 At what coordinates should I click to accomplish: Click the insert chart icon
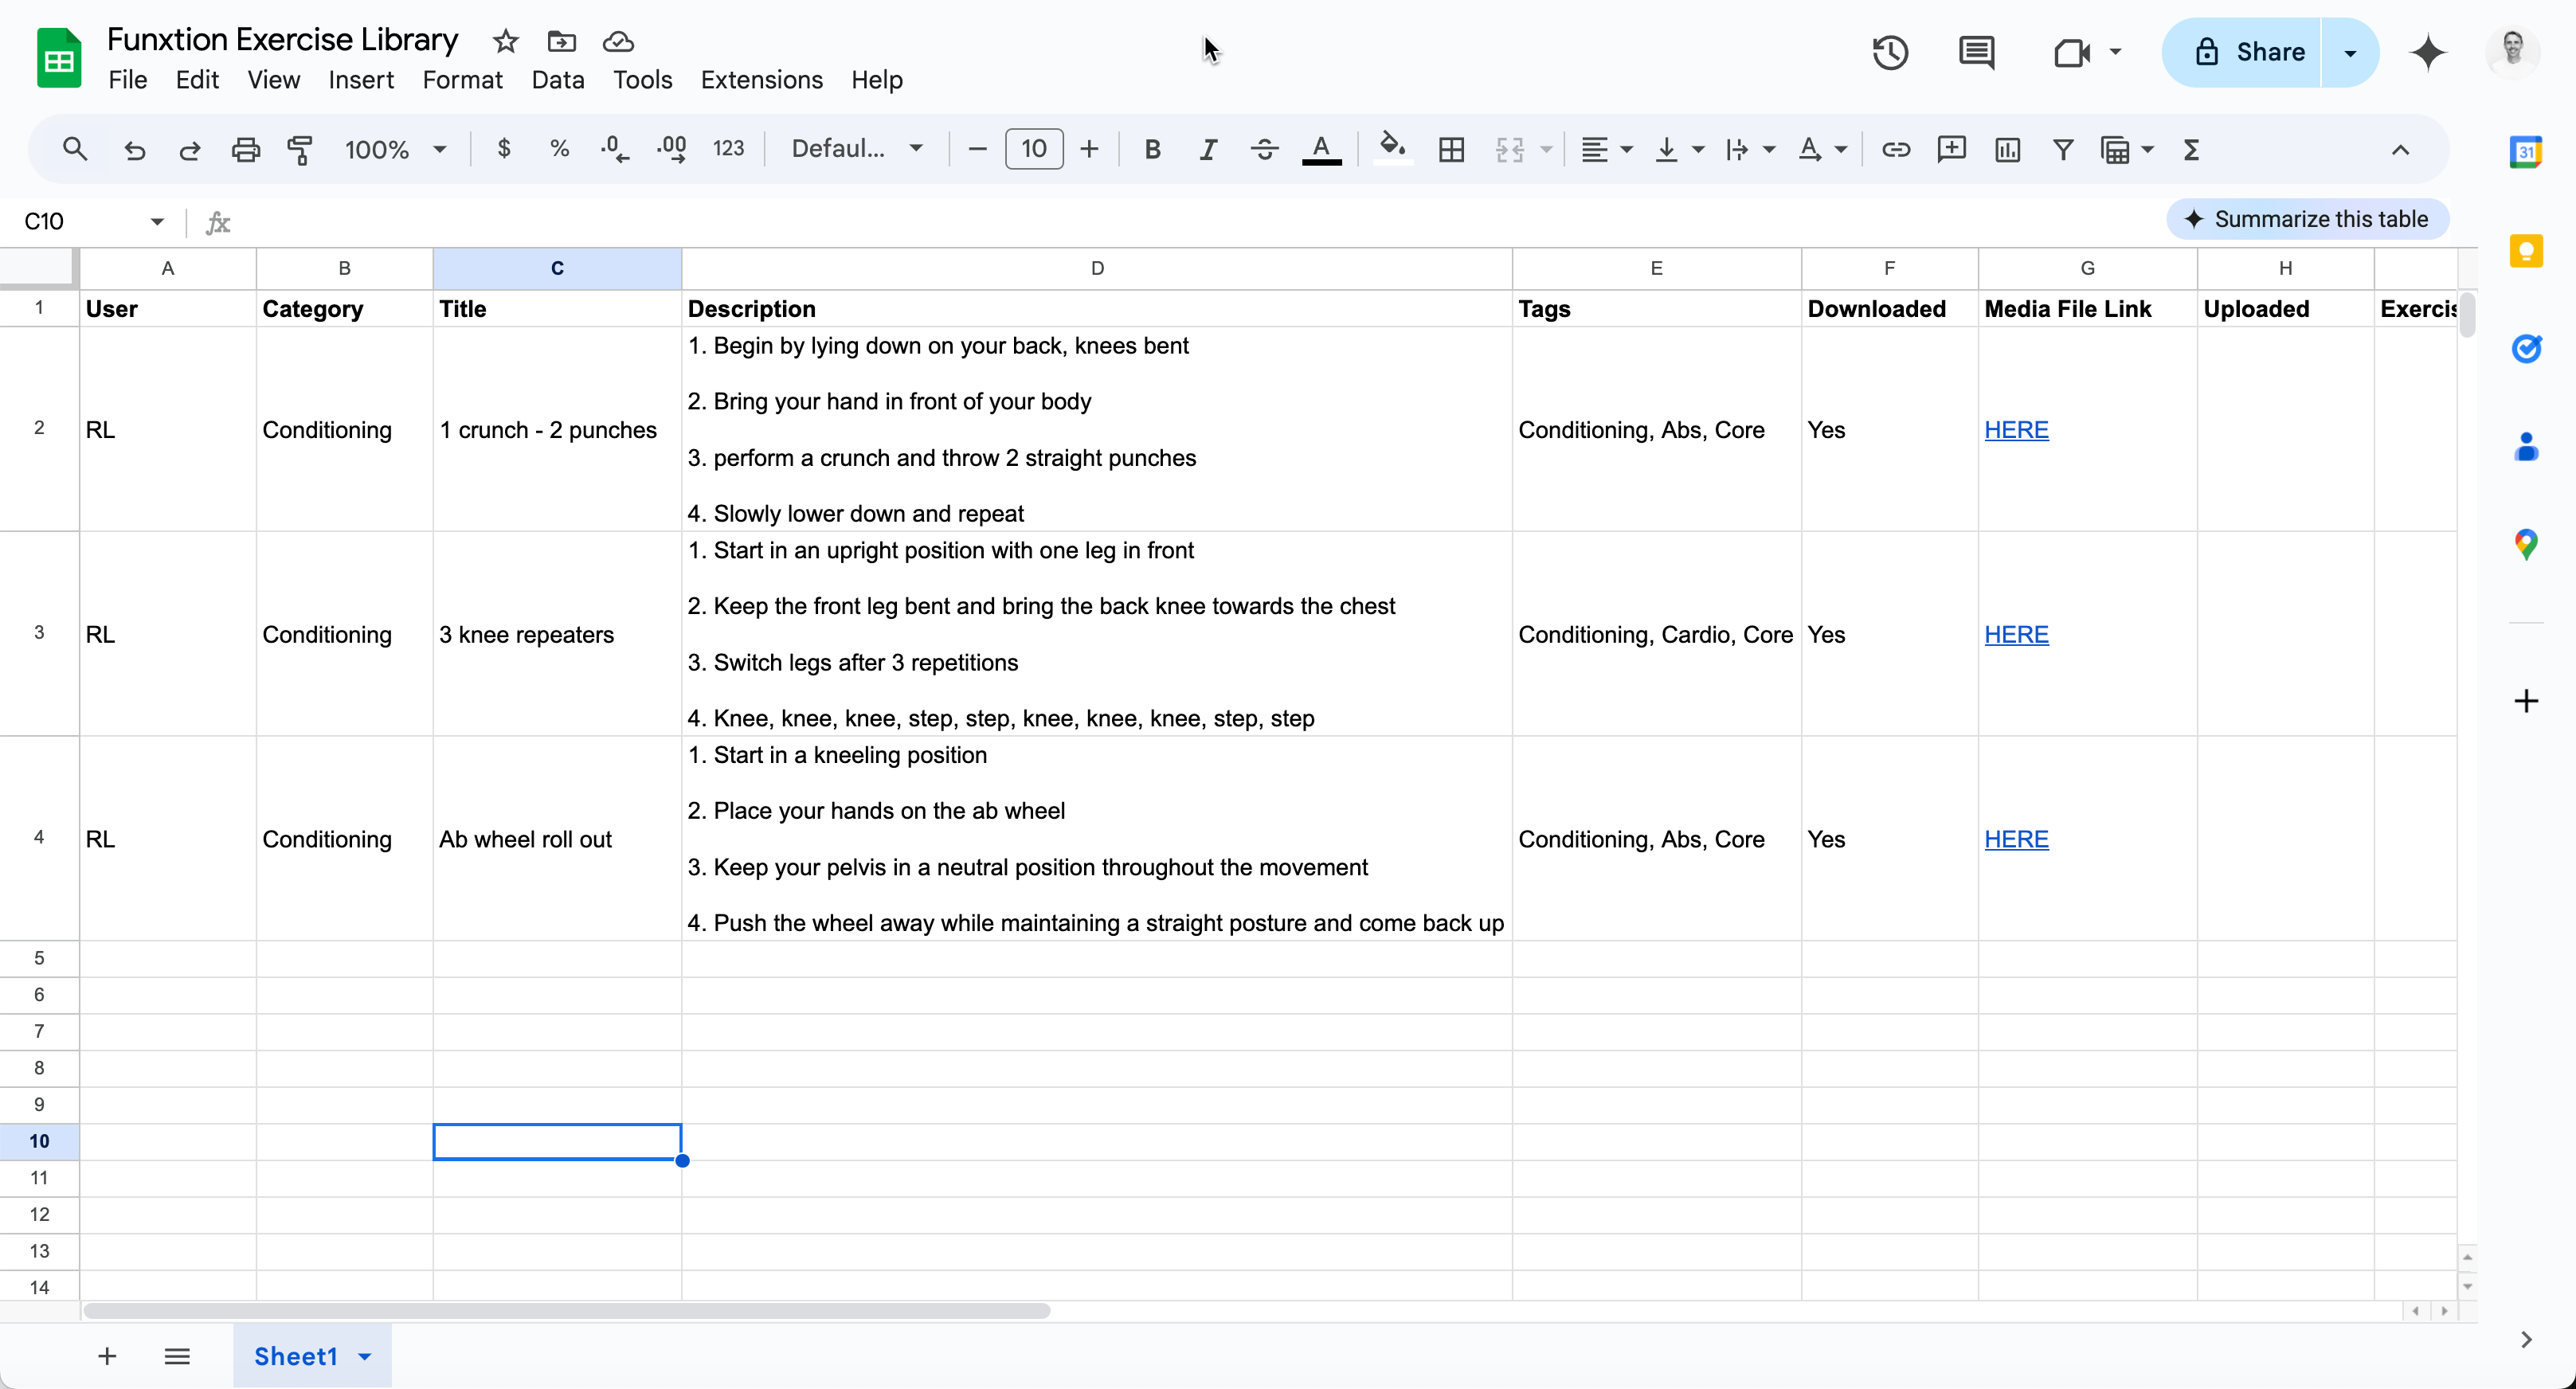[x=2007, y=150]
